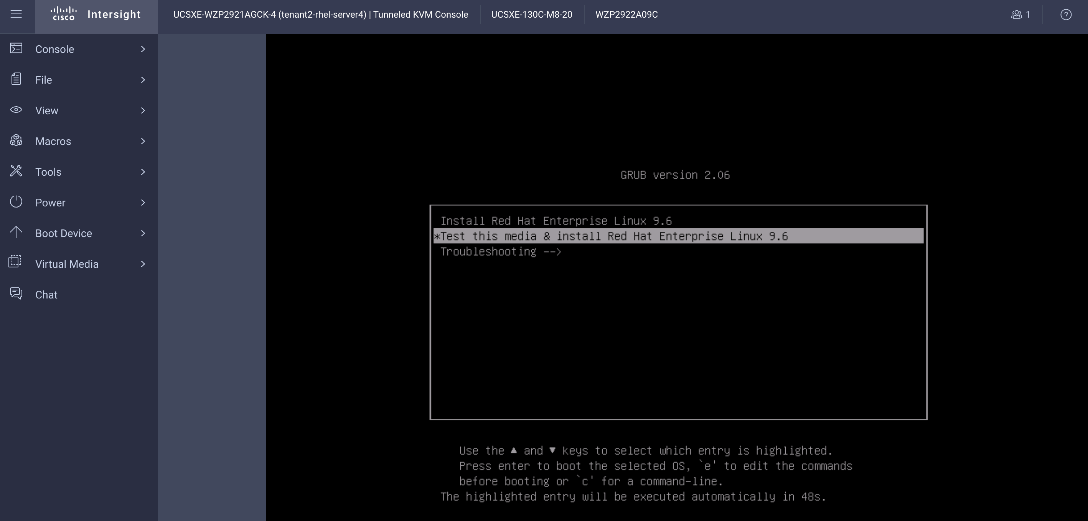The width and height of the screenshot is (1088, 521).
Task: Click the Chat bubble icon
Action: [x=16, y=293]
